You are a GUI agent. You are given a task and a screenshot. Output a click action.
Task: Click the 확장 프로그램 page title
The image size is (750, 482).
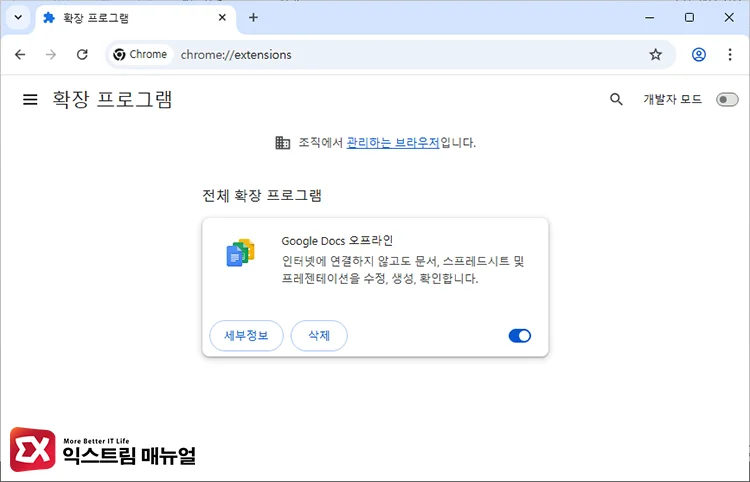coord(112,99)
